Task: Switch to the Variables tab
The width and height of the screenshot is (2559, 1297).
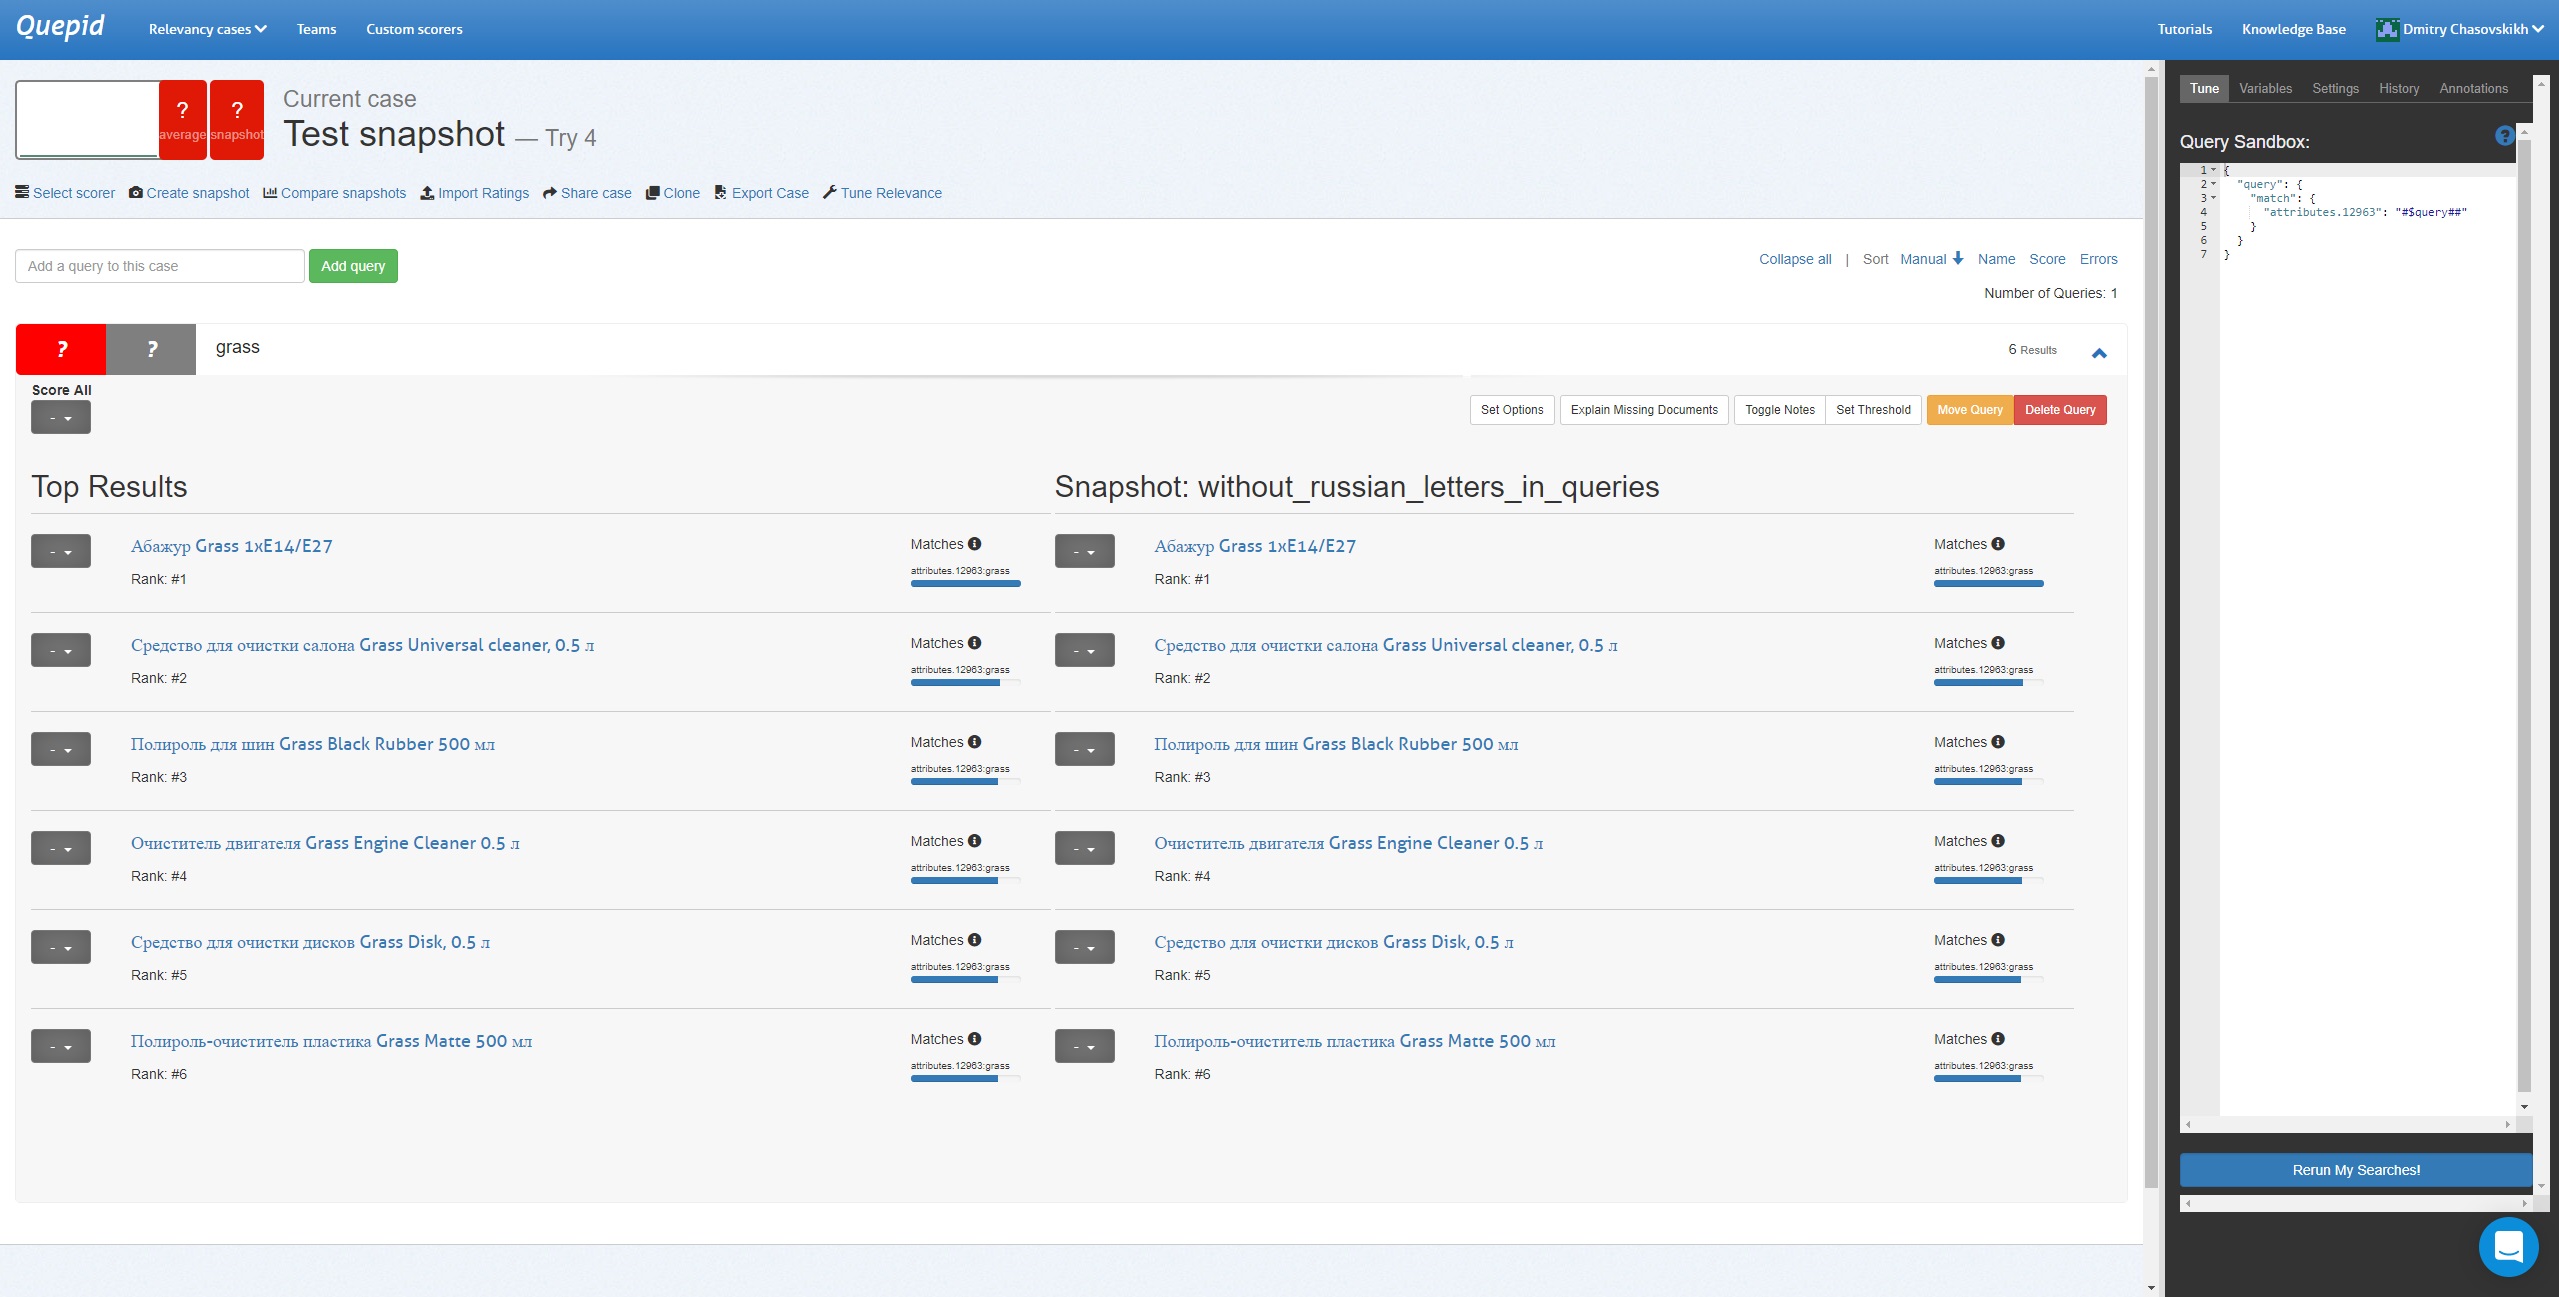Action: tap(2265, 88)
